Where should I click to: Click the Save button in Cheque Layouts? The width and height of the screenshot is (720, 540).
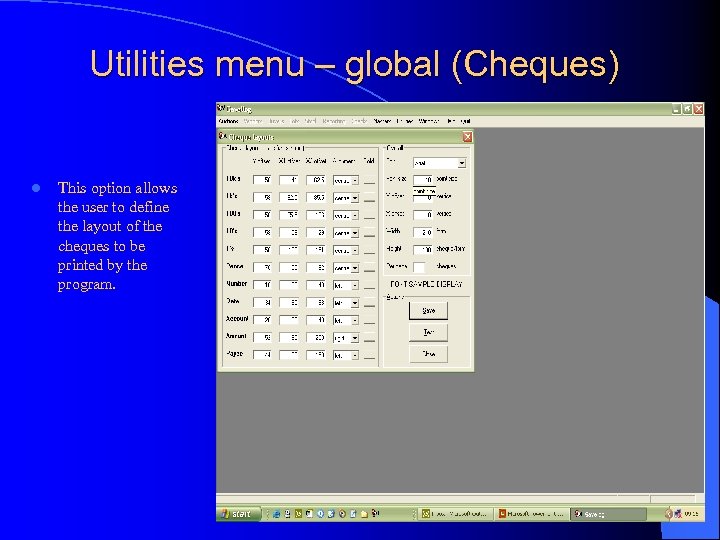click(x=428, y=310)
